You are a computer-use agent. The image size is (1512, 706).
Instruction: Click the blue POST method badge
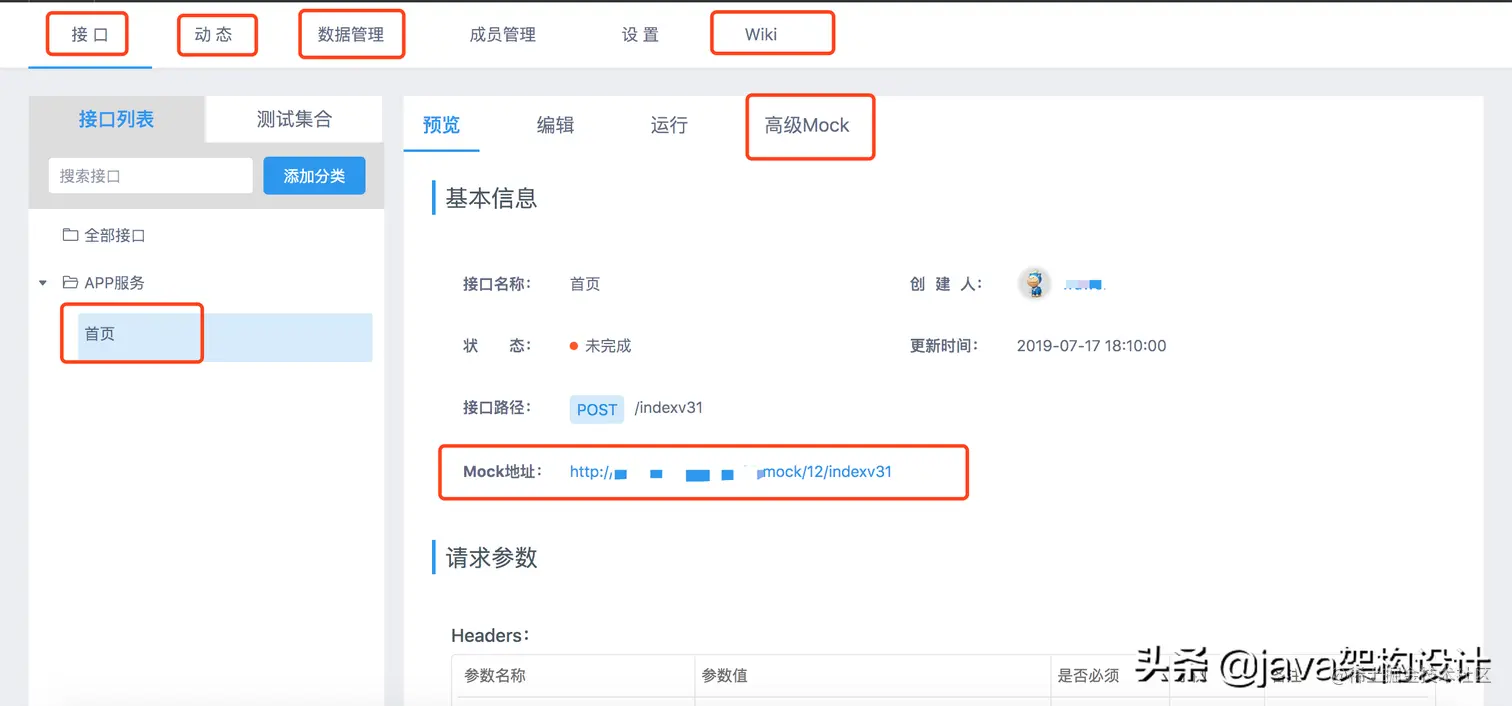[x=596, y=409]
